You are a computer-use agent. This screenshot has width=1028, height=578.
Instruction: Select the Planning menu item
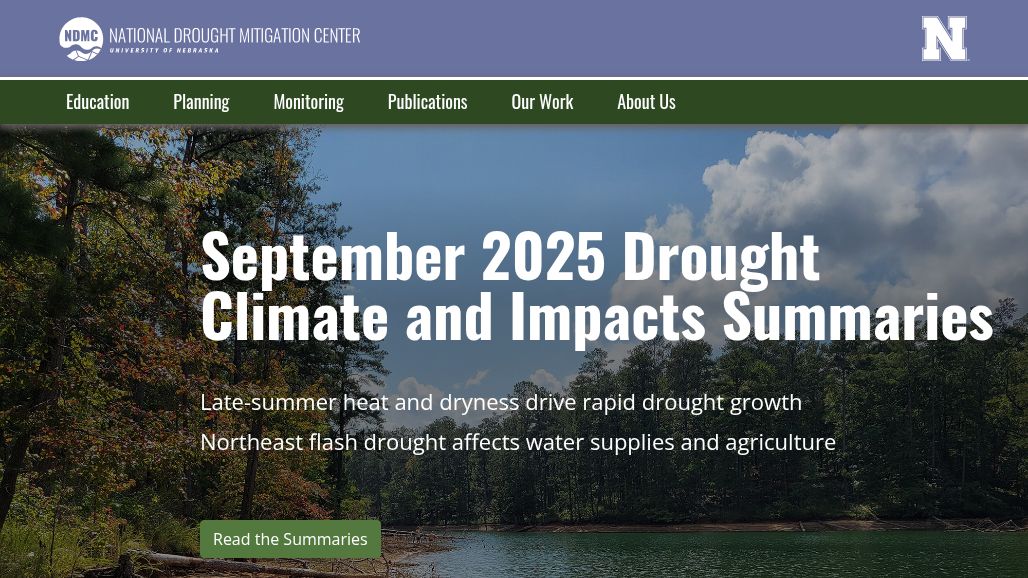pos(201,102)
